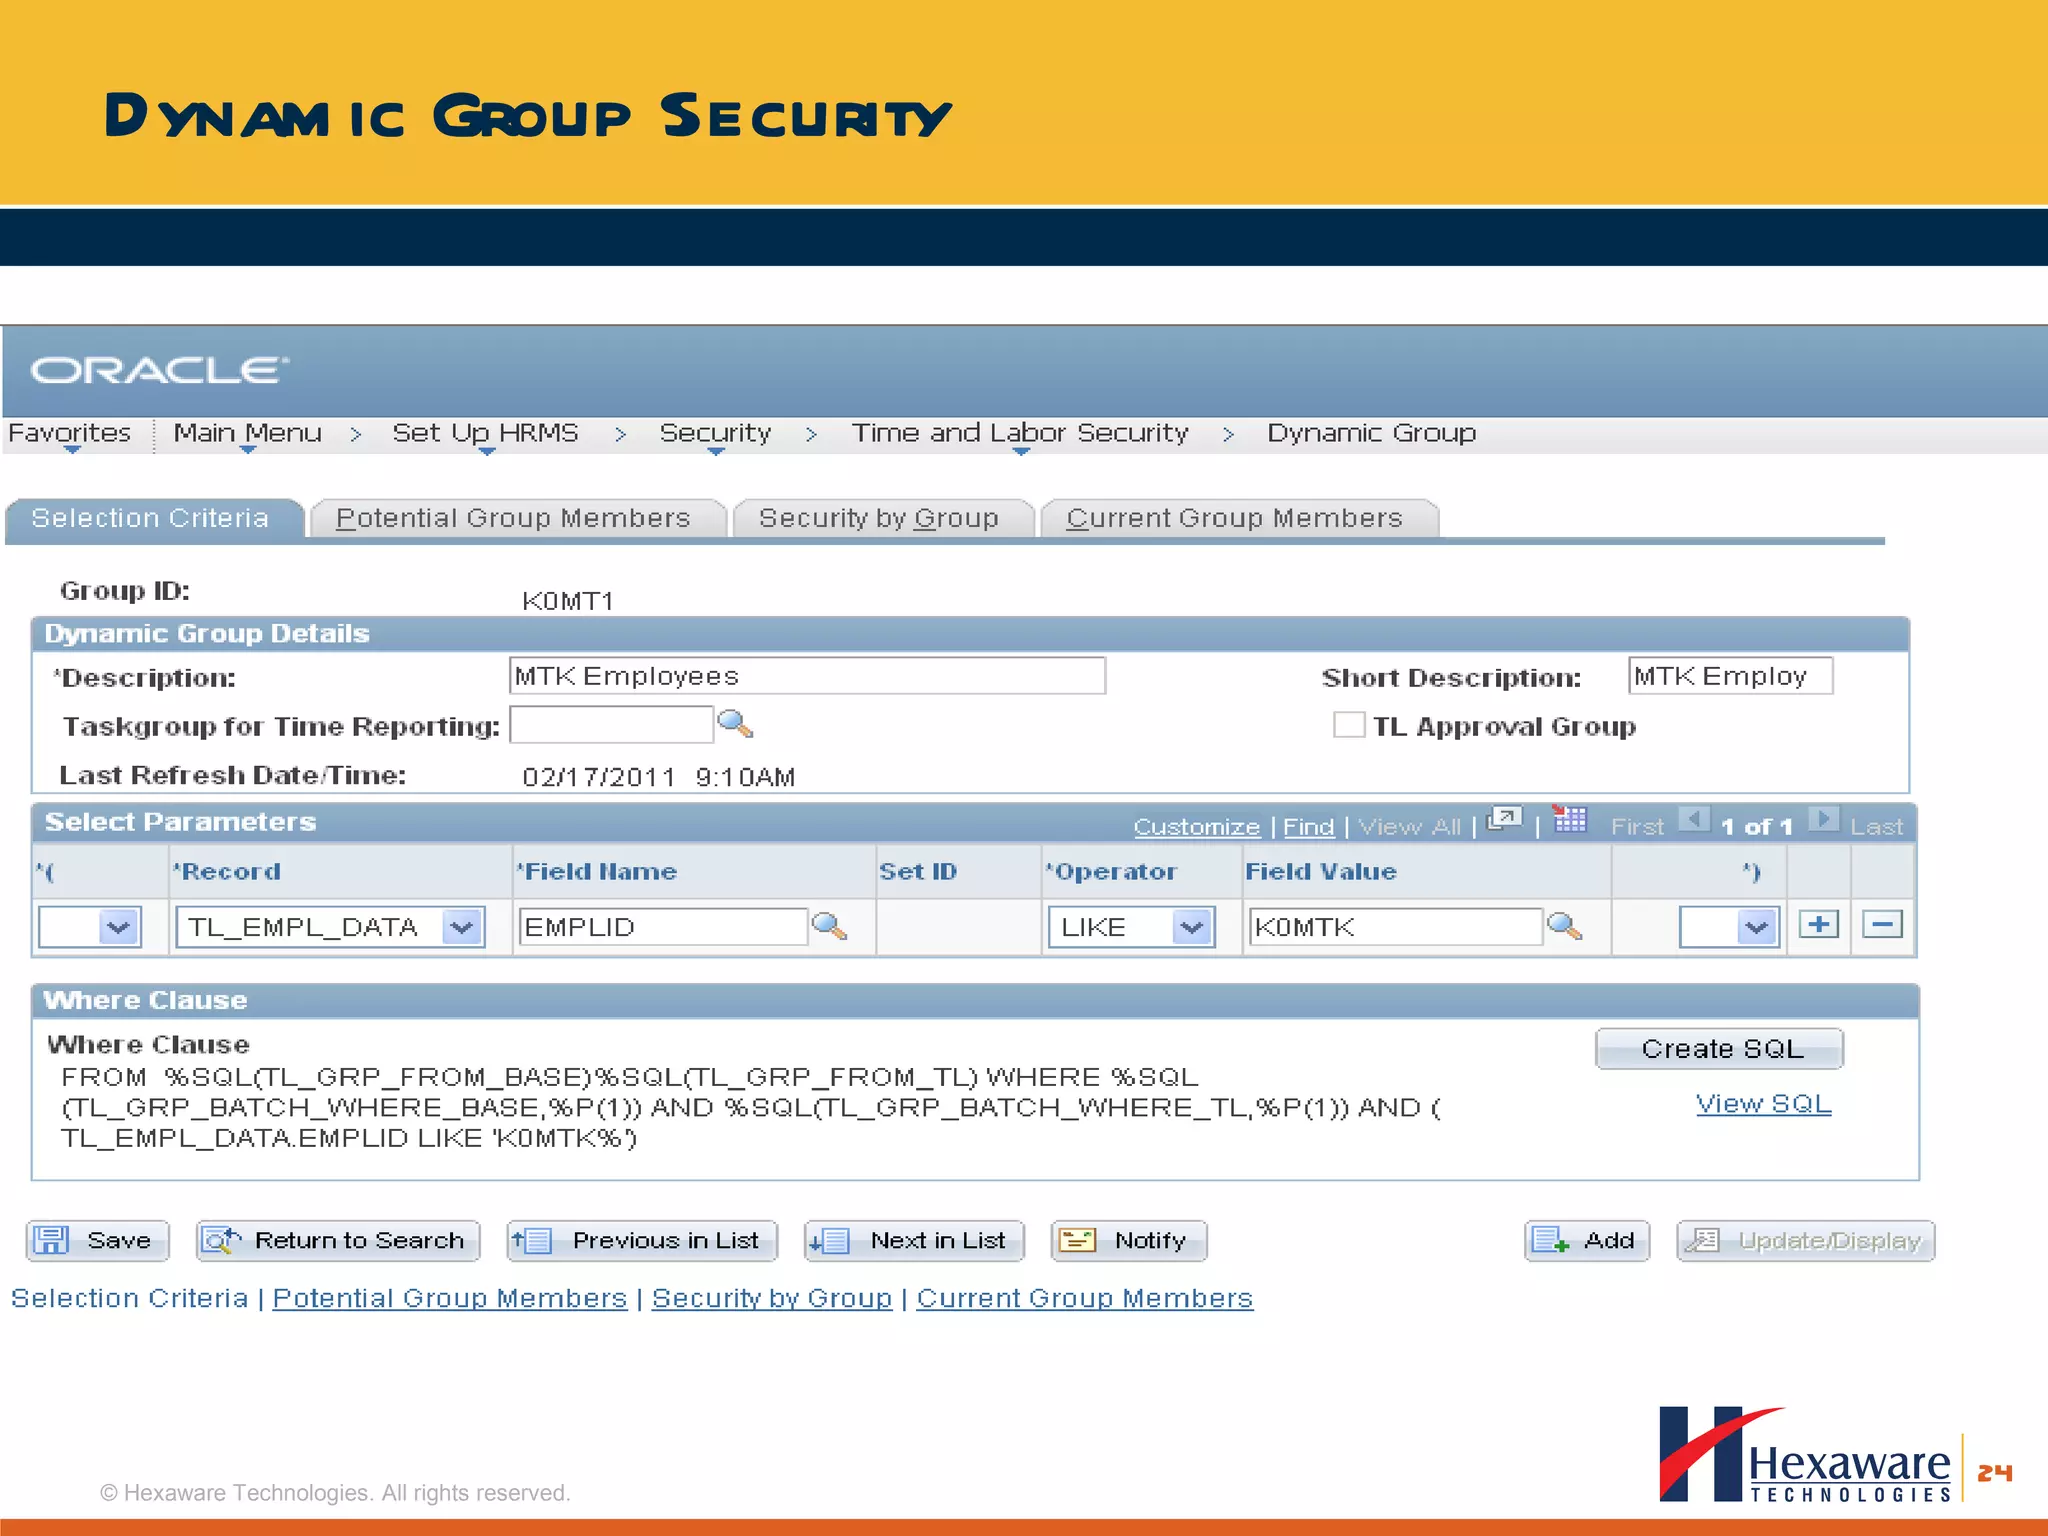Click the Field Value input K0MTK
The width and height of the screenshot is (2048, 1536).
point(1395,927)
